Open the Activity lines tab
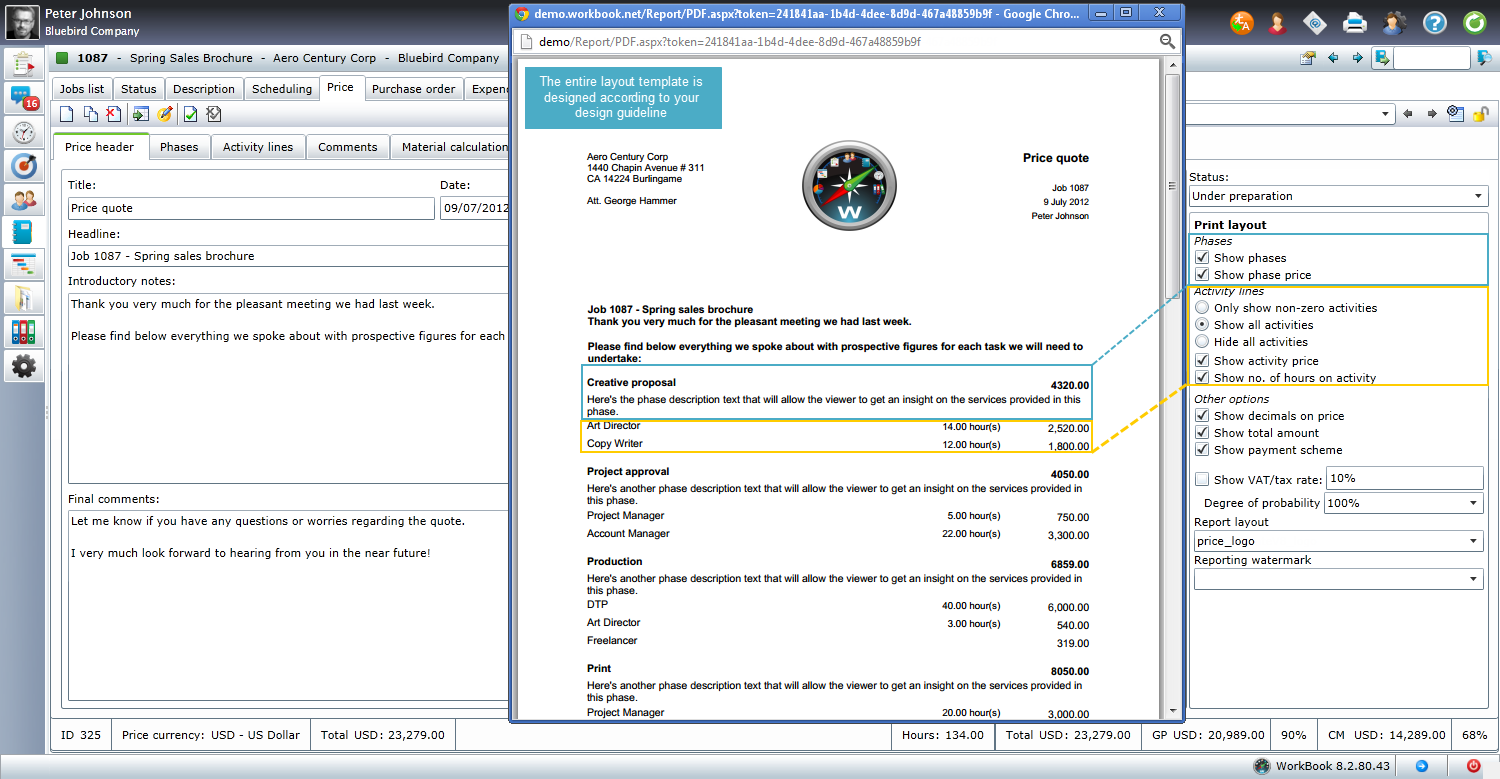 point(258,147)
